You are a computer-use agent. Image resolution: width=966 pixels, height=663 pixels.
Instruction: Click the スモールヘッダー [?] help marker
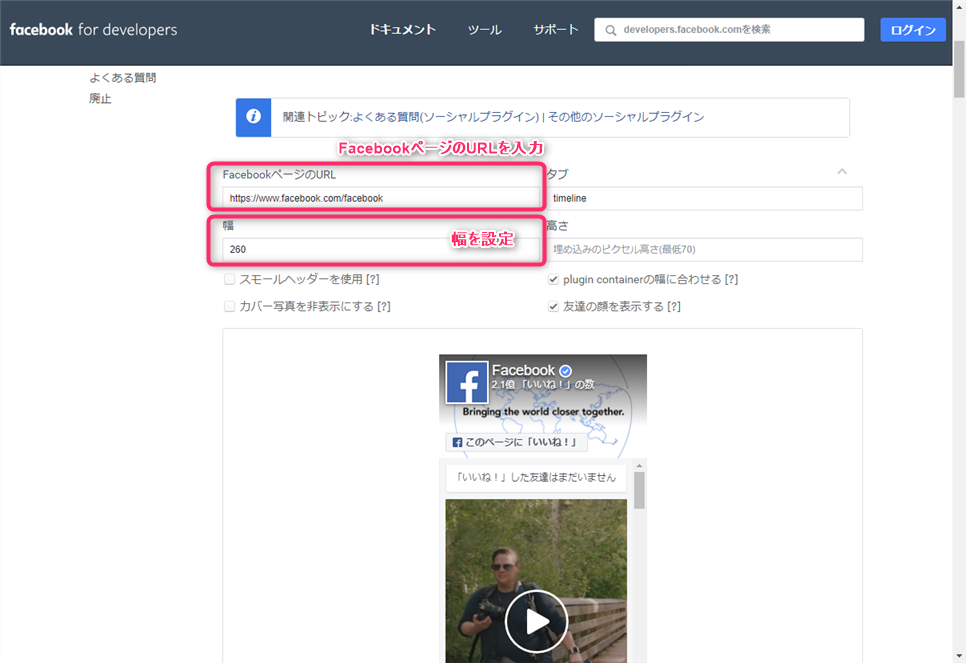pos(373,280)
